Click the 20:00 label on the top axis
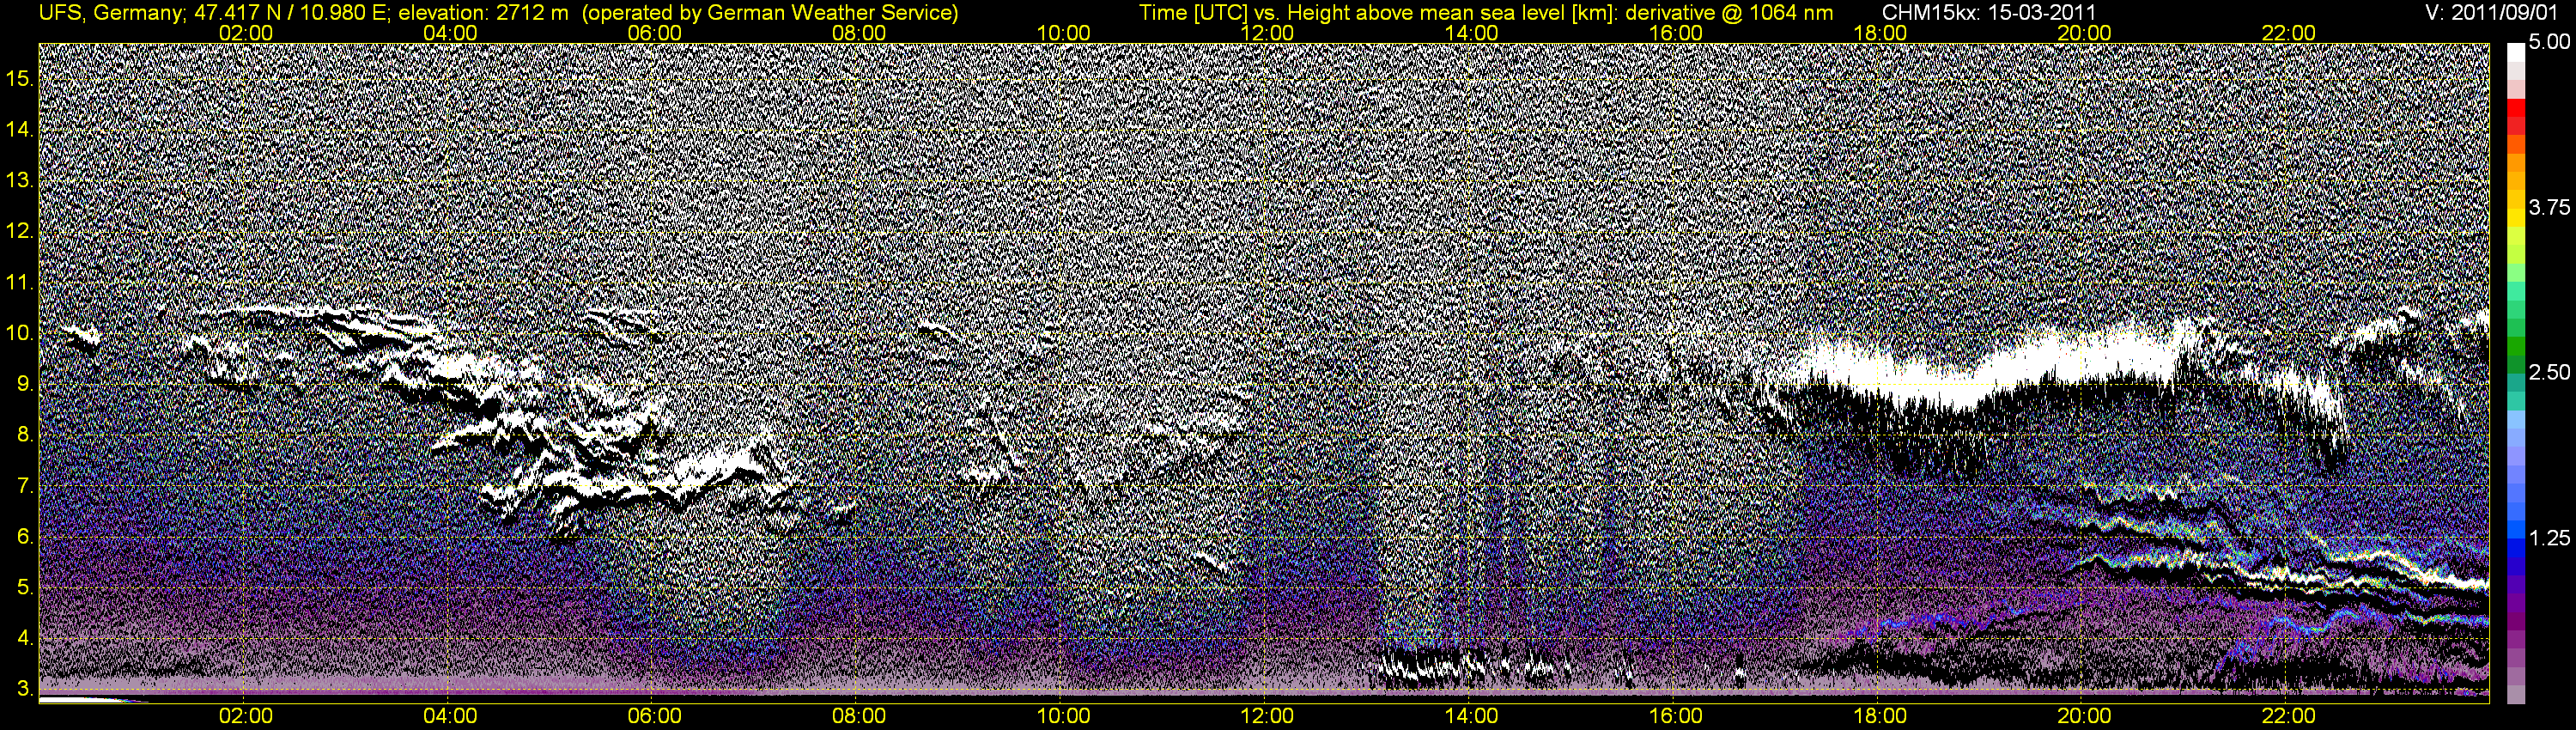Screen dimensions: 2576x730 click(x=2084, y=33)
